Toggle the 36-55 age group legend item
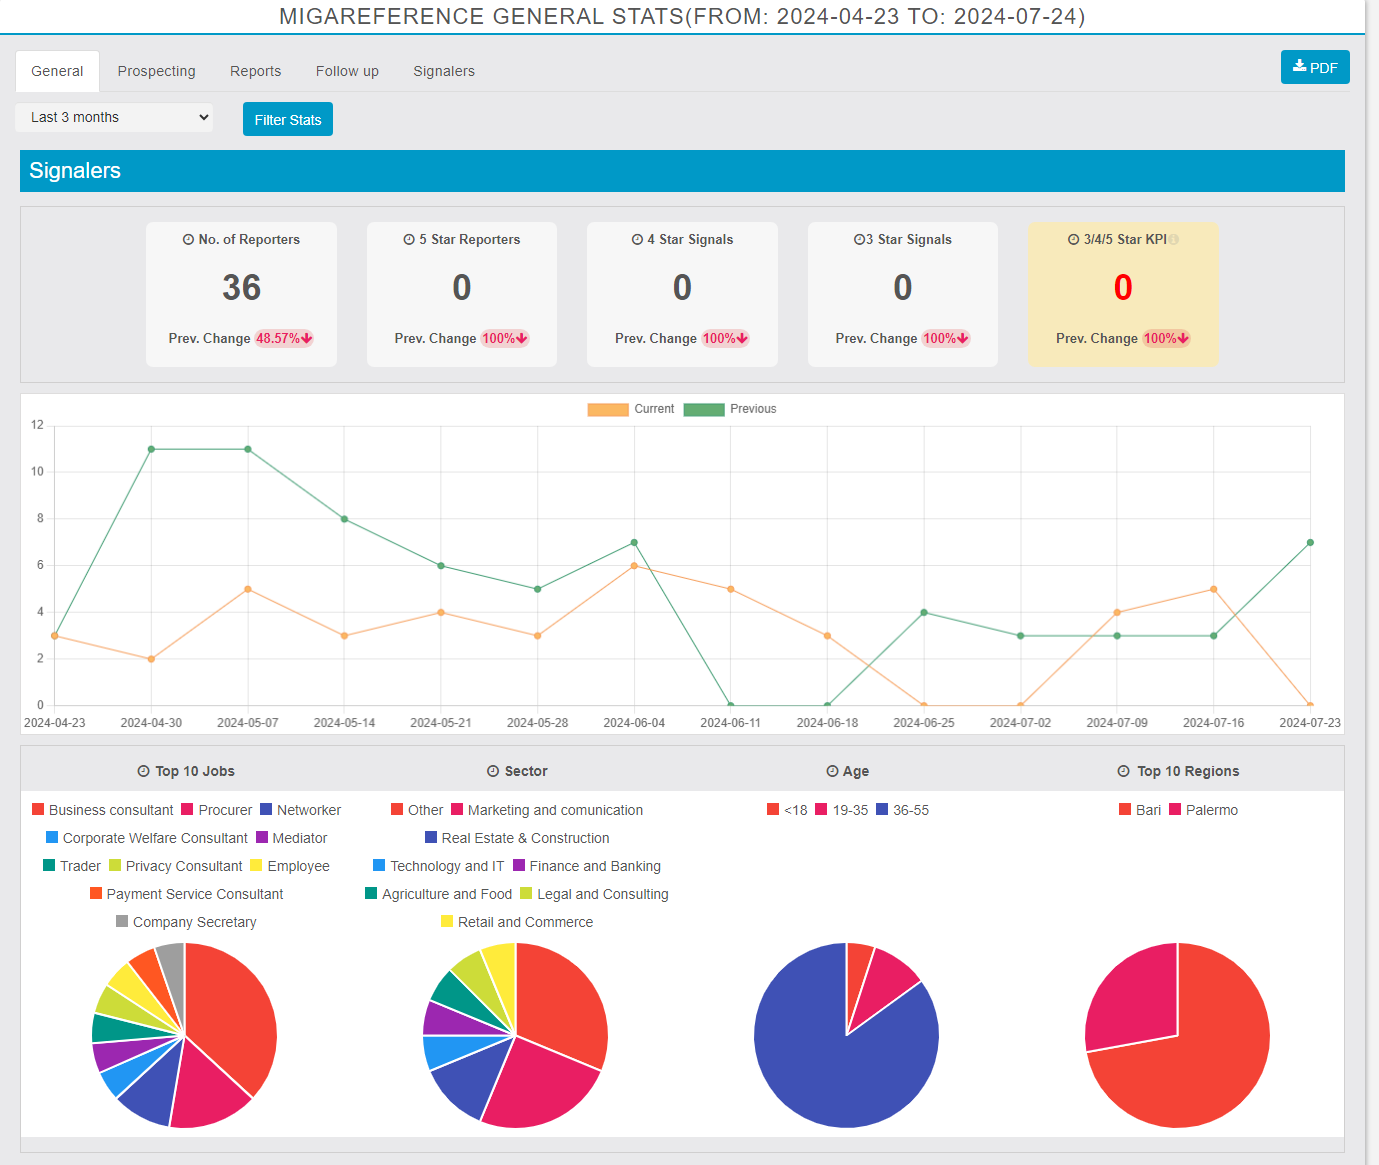The width and height of the screenshot is (1379, 1165). coord(902,810)
